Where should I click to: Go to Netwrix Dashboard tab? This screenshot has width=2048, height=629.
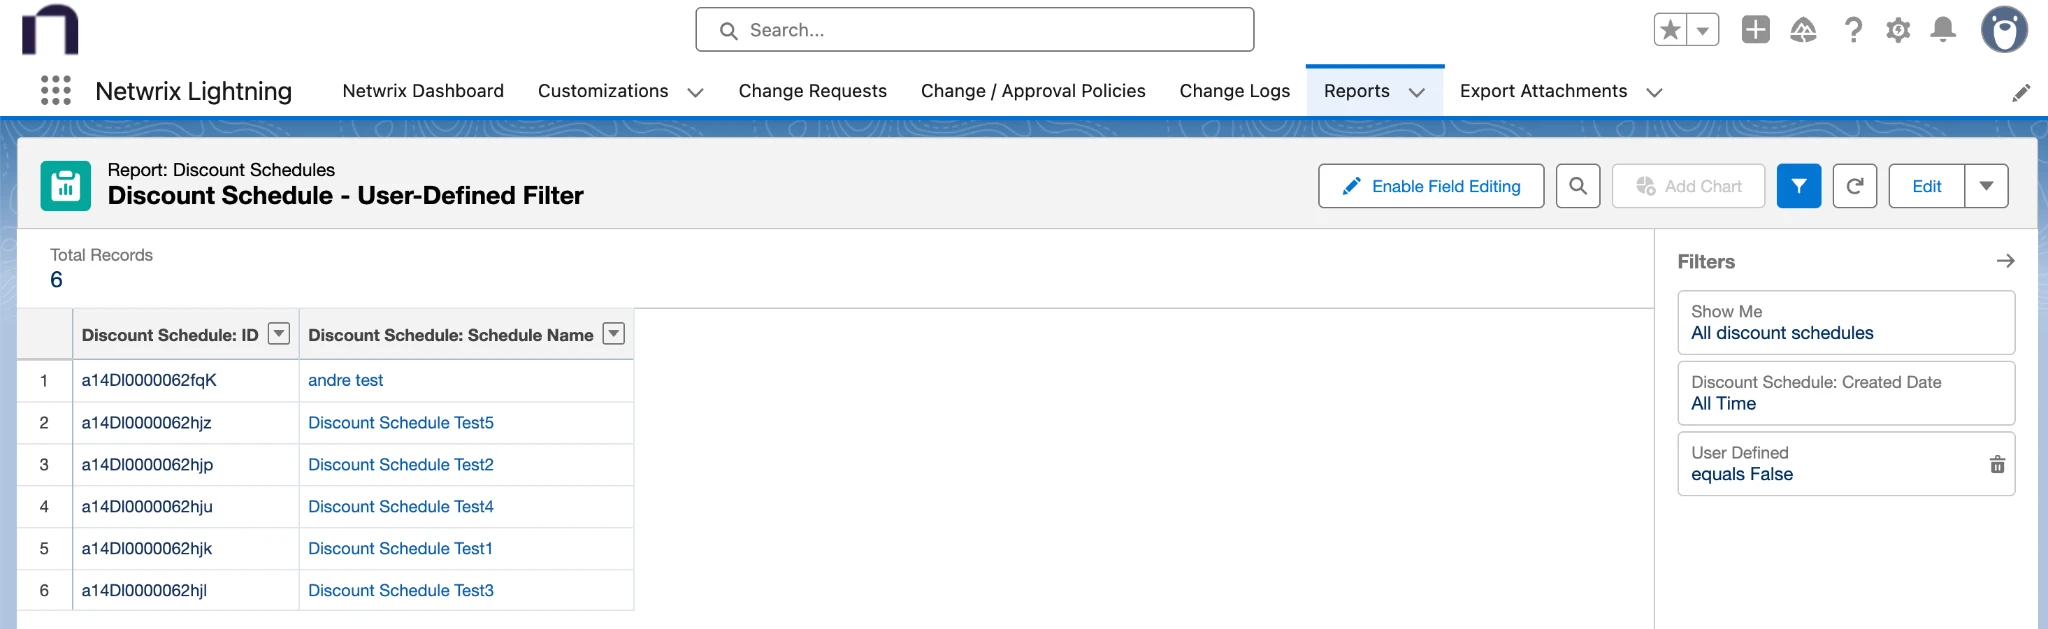click(x=423, y=91)
